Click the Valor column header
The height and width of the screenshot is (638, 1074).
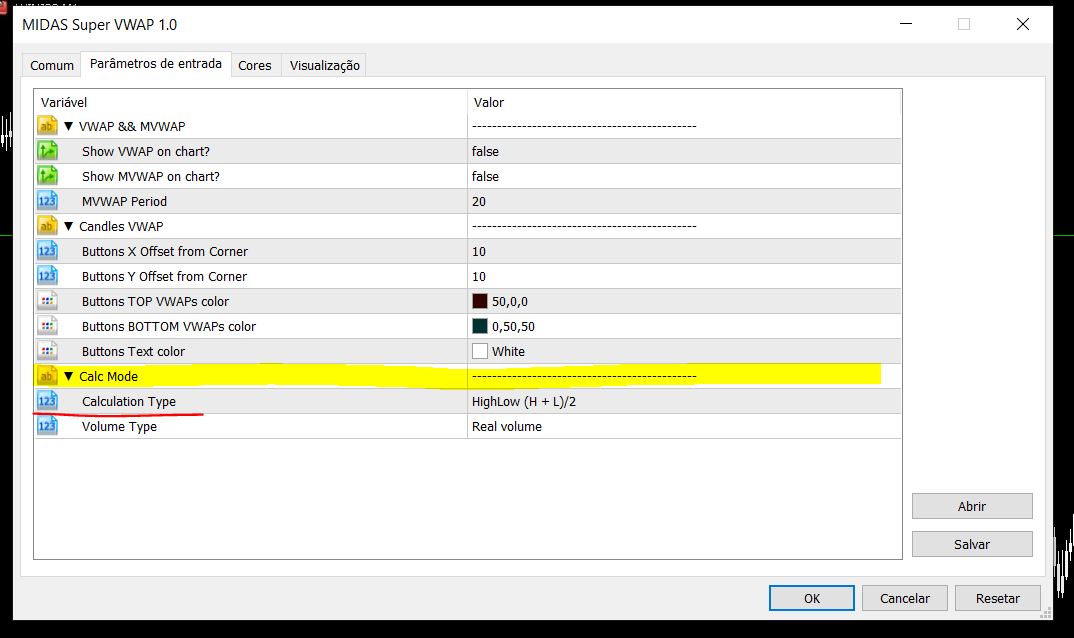[x=488, y=102]
